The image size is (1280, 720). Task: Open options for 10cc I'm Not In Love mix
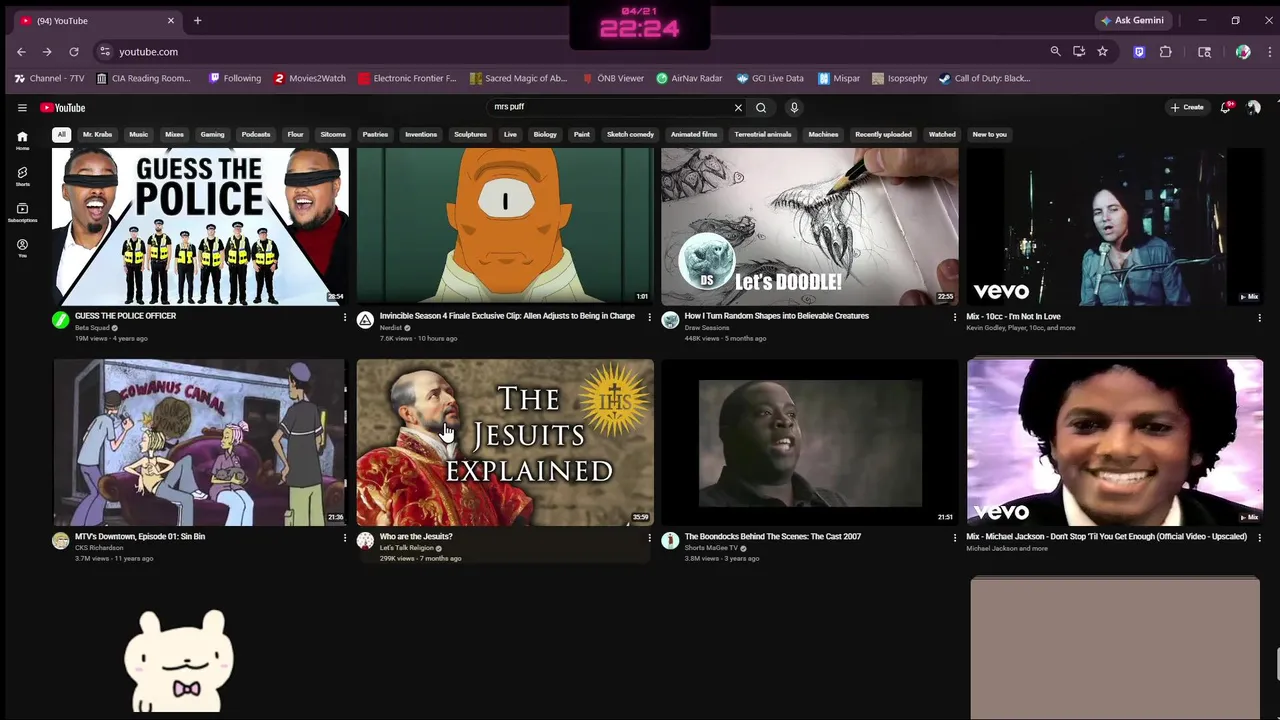click(x=1259, y=317)
